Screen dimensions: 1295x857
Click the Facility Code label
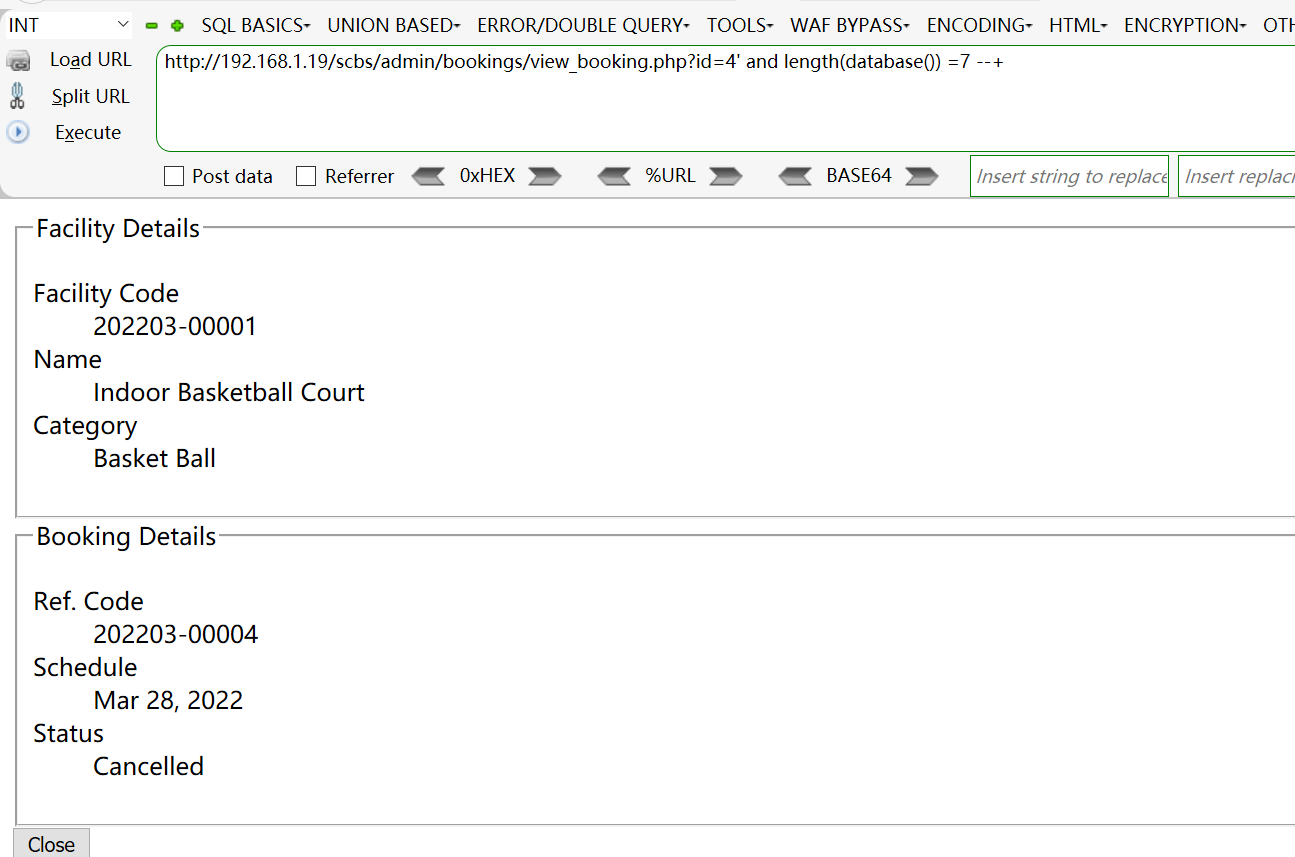coord(106,294)
